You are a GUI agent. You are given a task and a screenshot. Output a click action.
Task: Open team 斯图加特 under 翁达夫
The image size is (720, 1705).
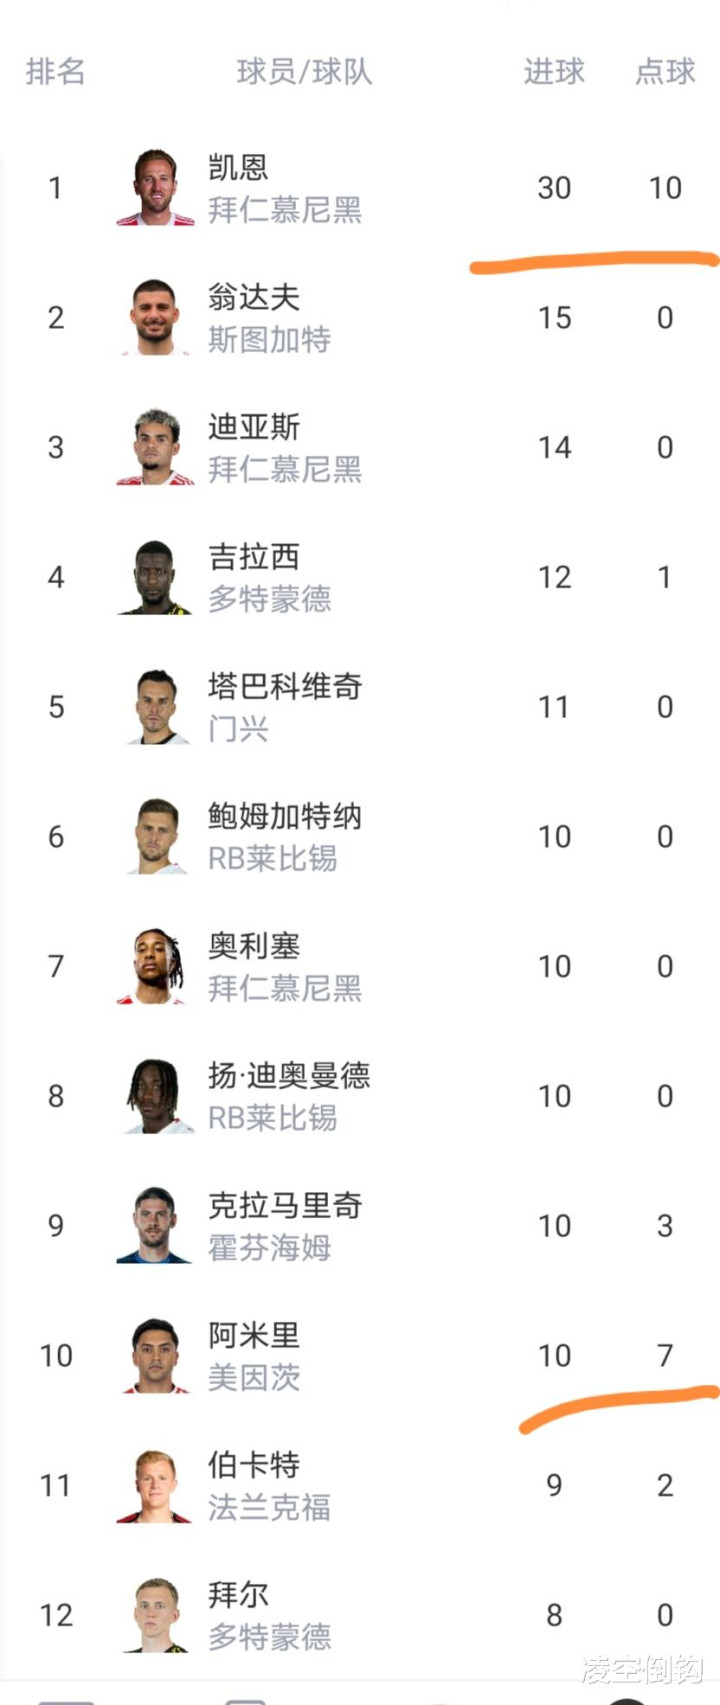pyautogui.click(x=269, y=340)
